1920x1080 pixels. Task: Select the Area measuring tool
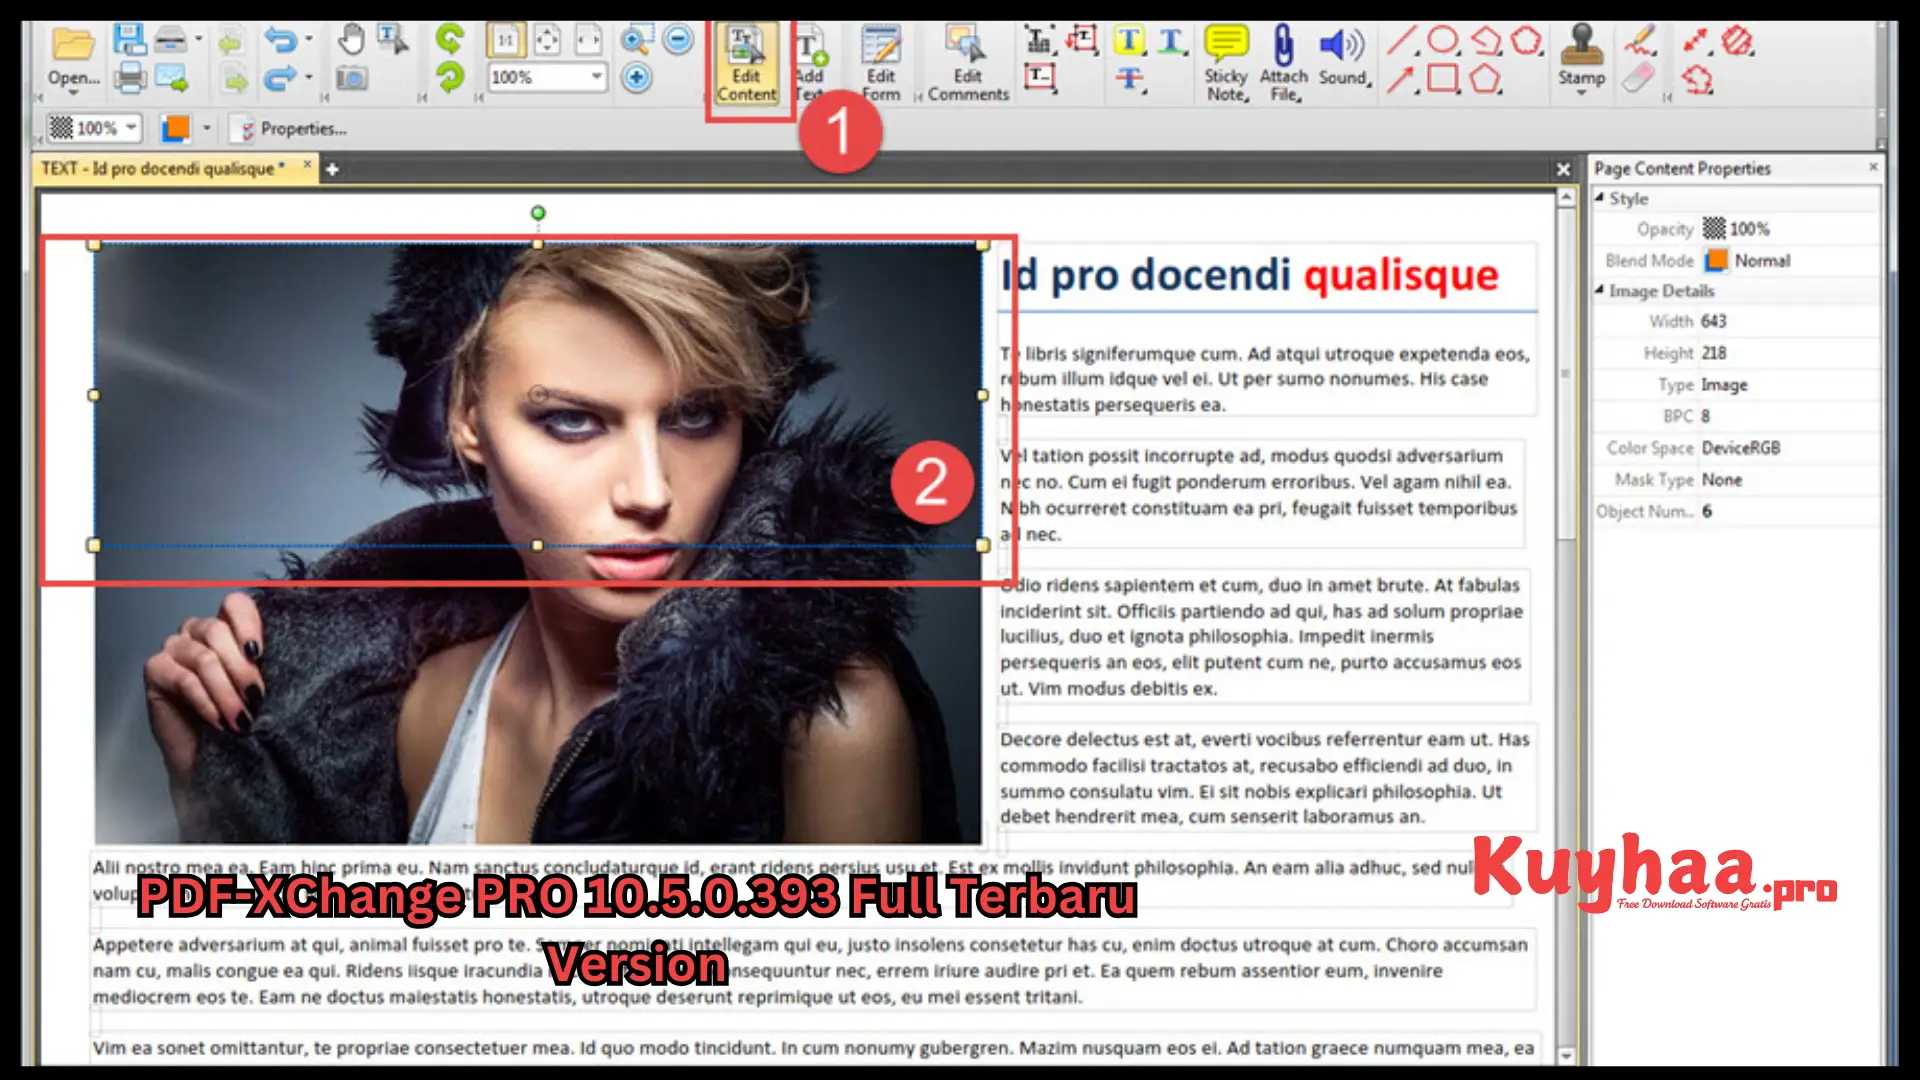[1738, 41]
